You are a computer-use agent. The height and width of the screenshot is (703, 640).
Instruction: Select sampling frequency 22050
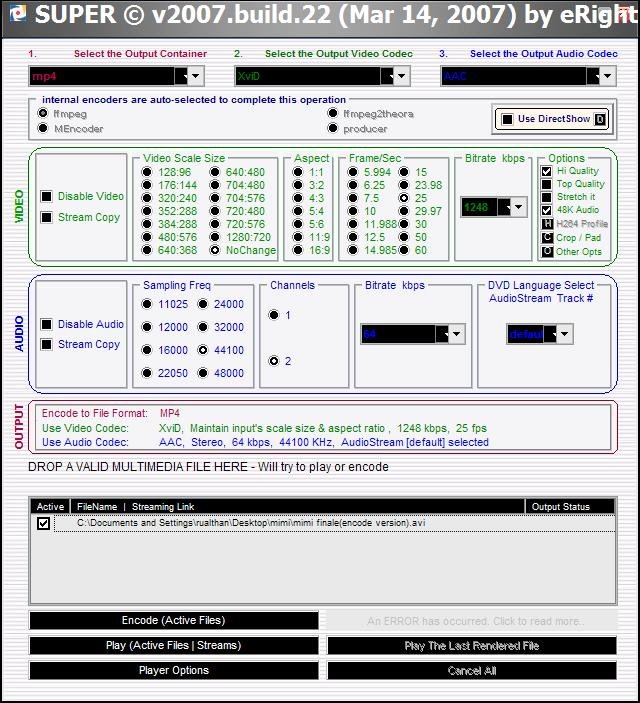(x=147, y=373)
